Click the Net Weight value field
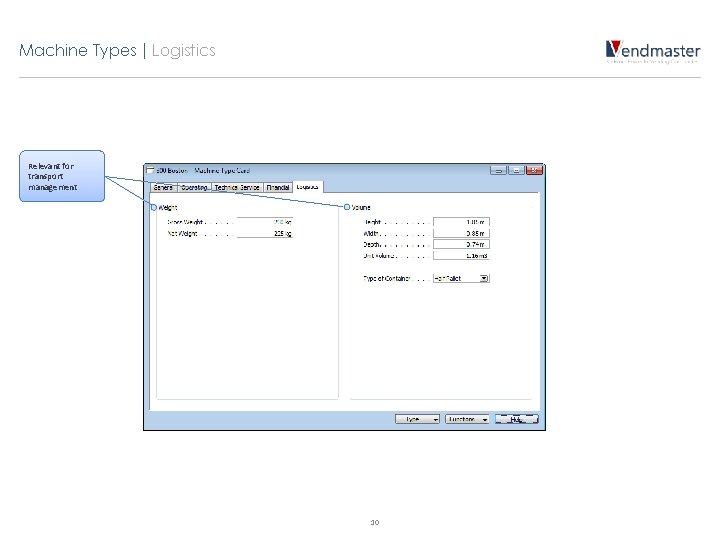Viewport: 720px width, 540px height. [x=265, y=233]
